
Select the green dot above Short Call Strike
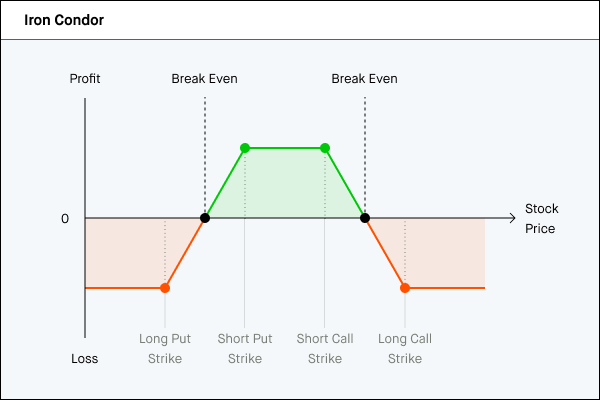tap(325, 148)
